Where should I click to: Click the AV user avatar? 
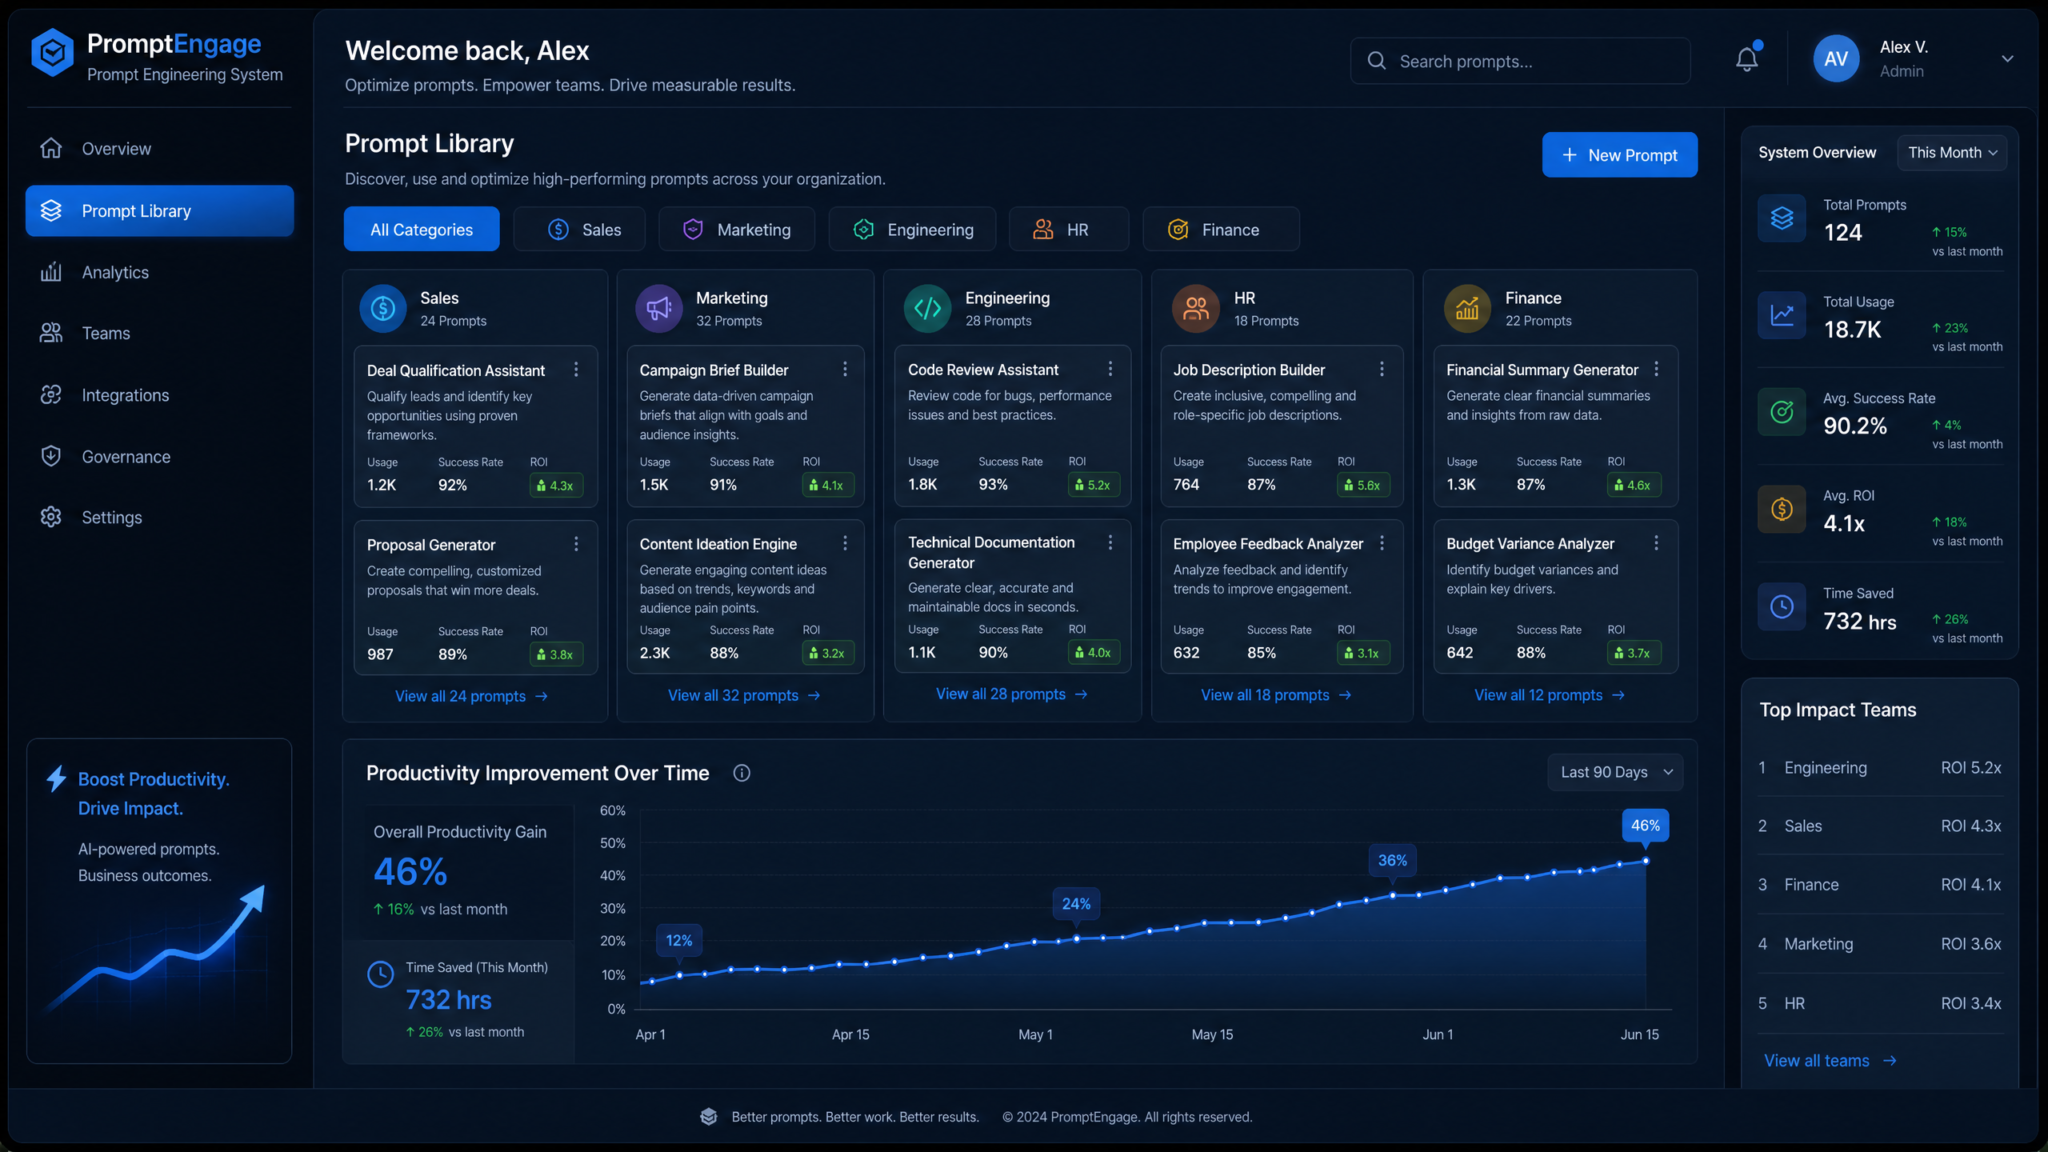[1836, 59]
